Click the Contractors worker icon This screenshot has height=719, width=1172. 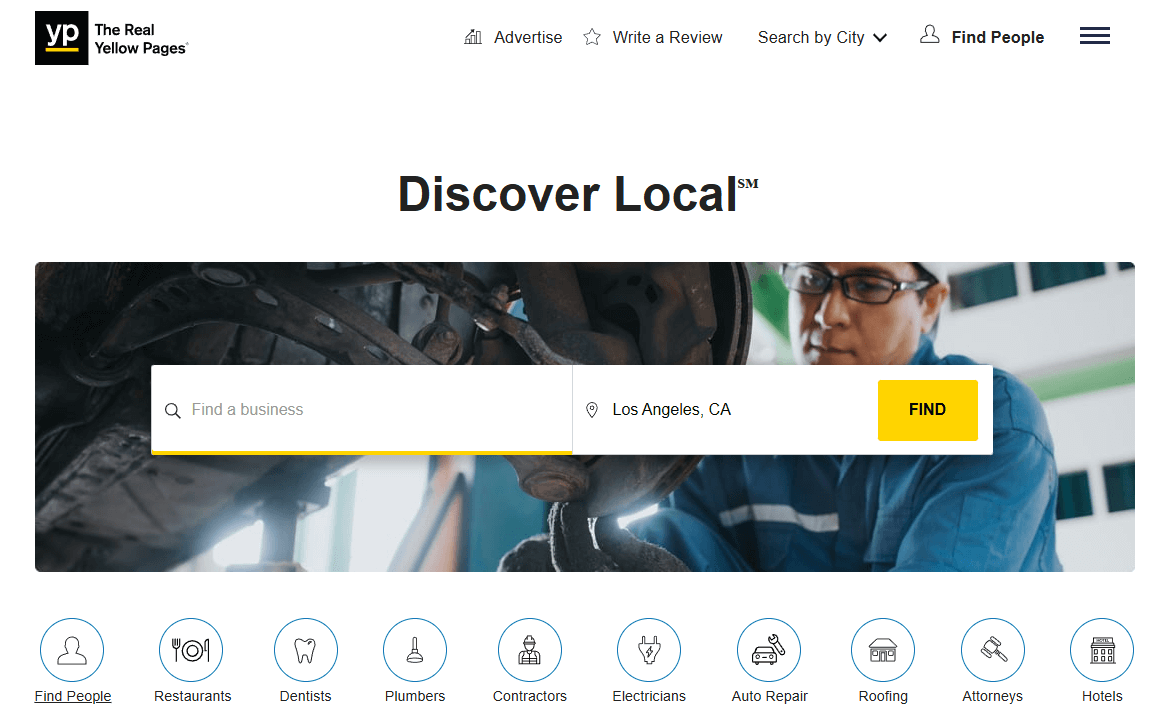point(530,649)
